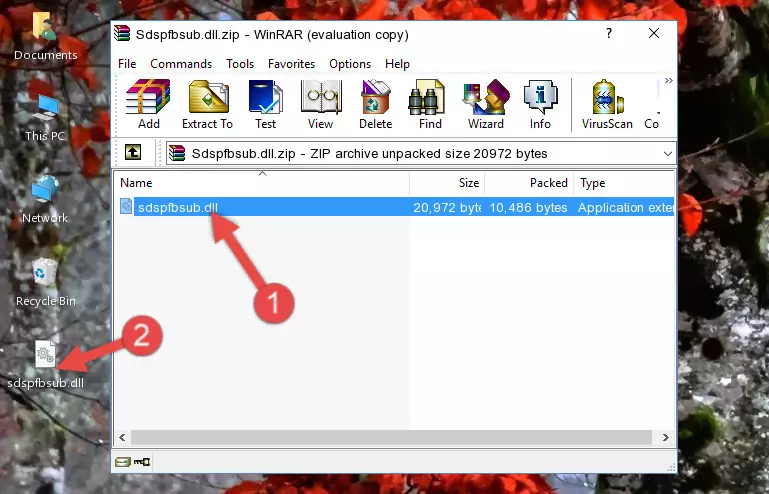Run the Test archive tool
Image resolution: width=769 pixels, height=494 pixels.
(265, 104)
